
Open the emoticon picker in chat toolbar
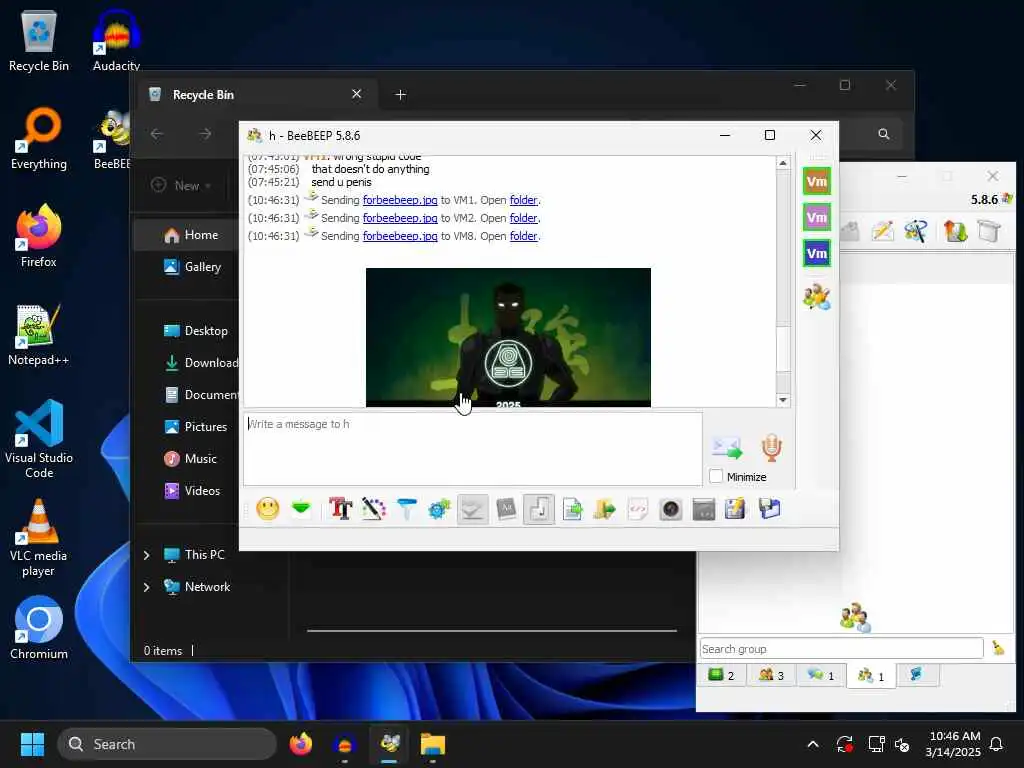point(268,509)
